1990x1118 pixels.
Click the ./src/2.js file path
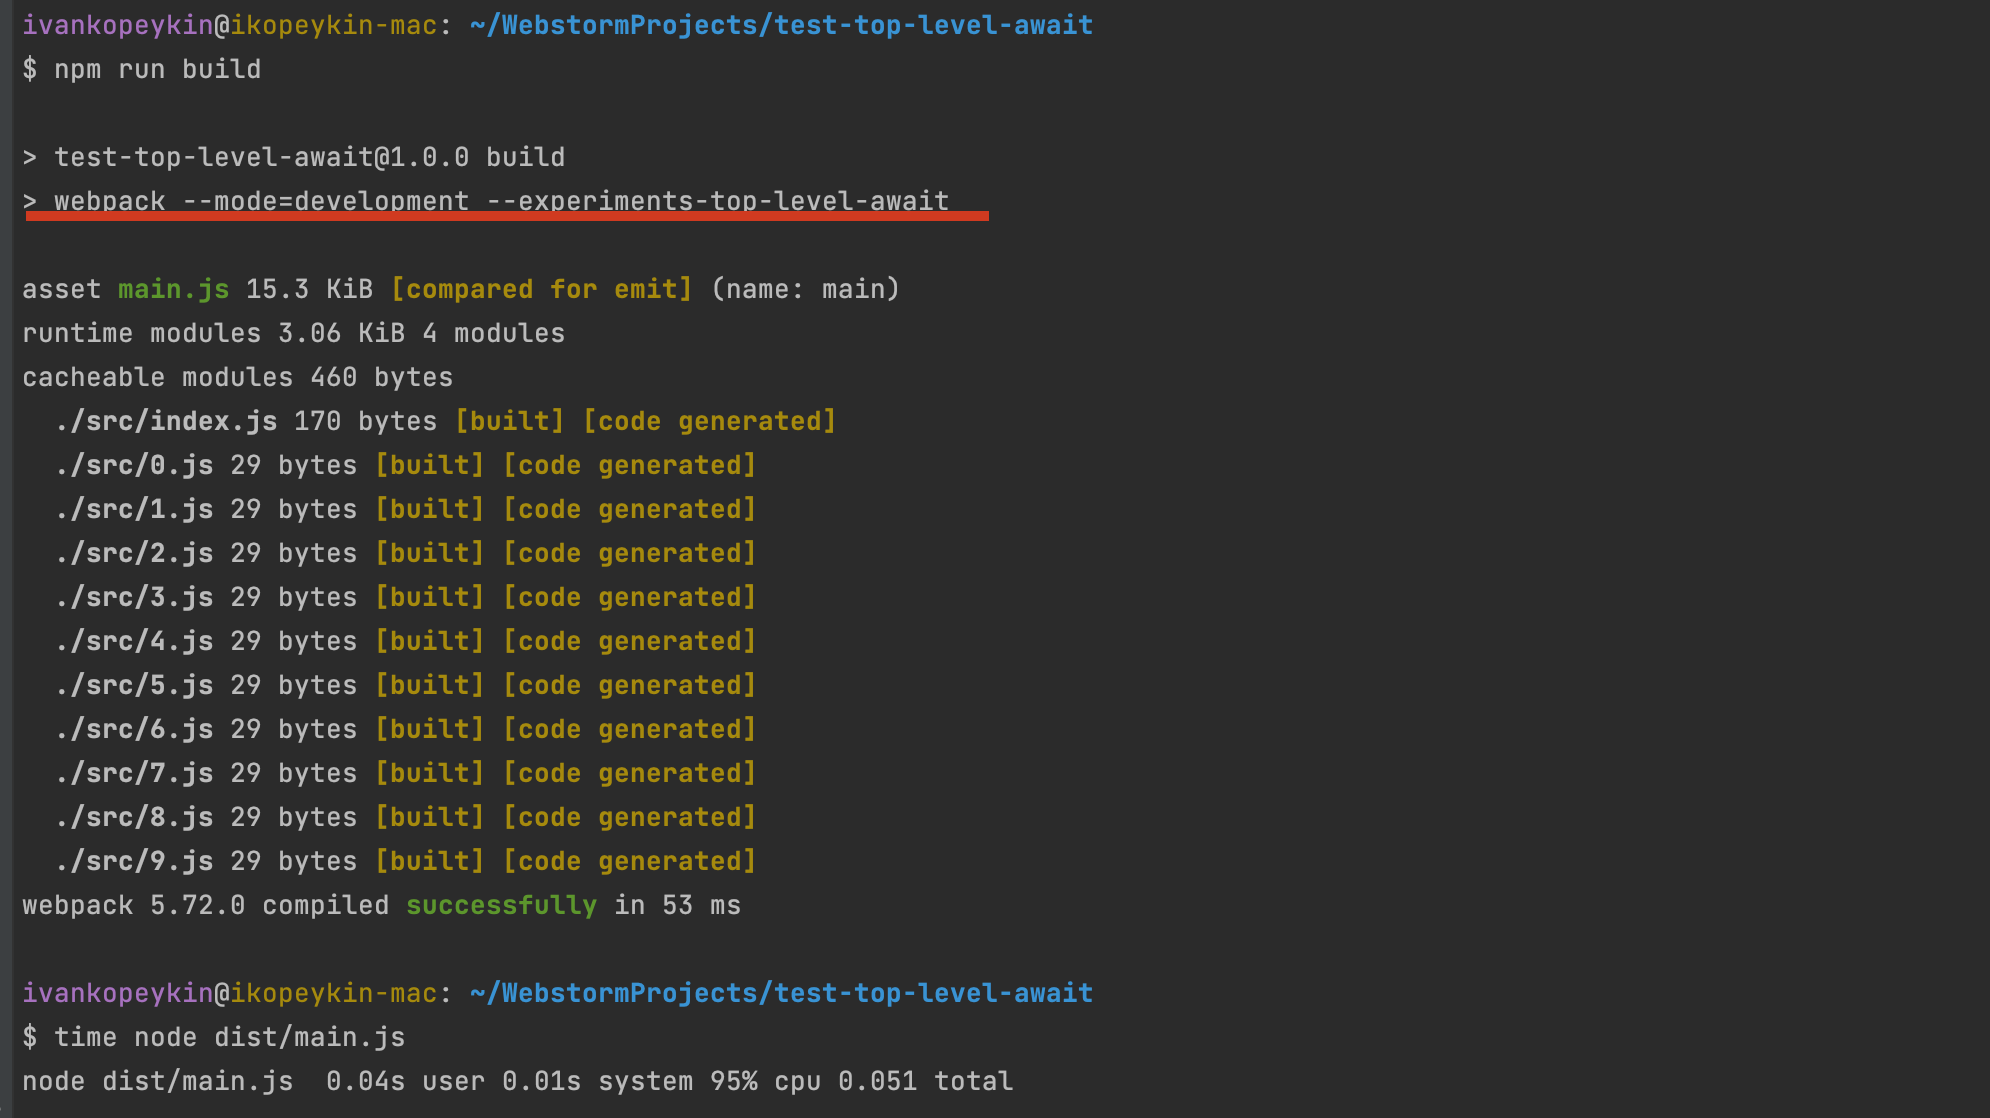point(134,553)
